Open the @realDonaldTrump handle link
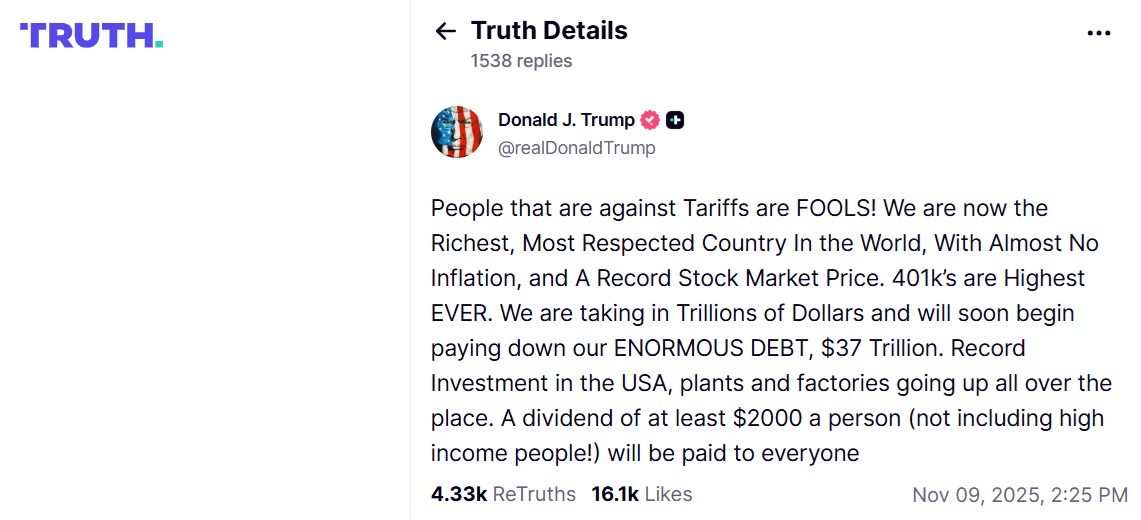The height and width of the screenshot is (520, 1141). point(577,148)
